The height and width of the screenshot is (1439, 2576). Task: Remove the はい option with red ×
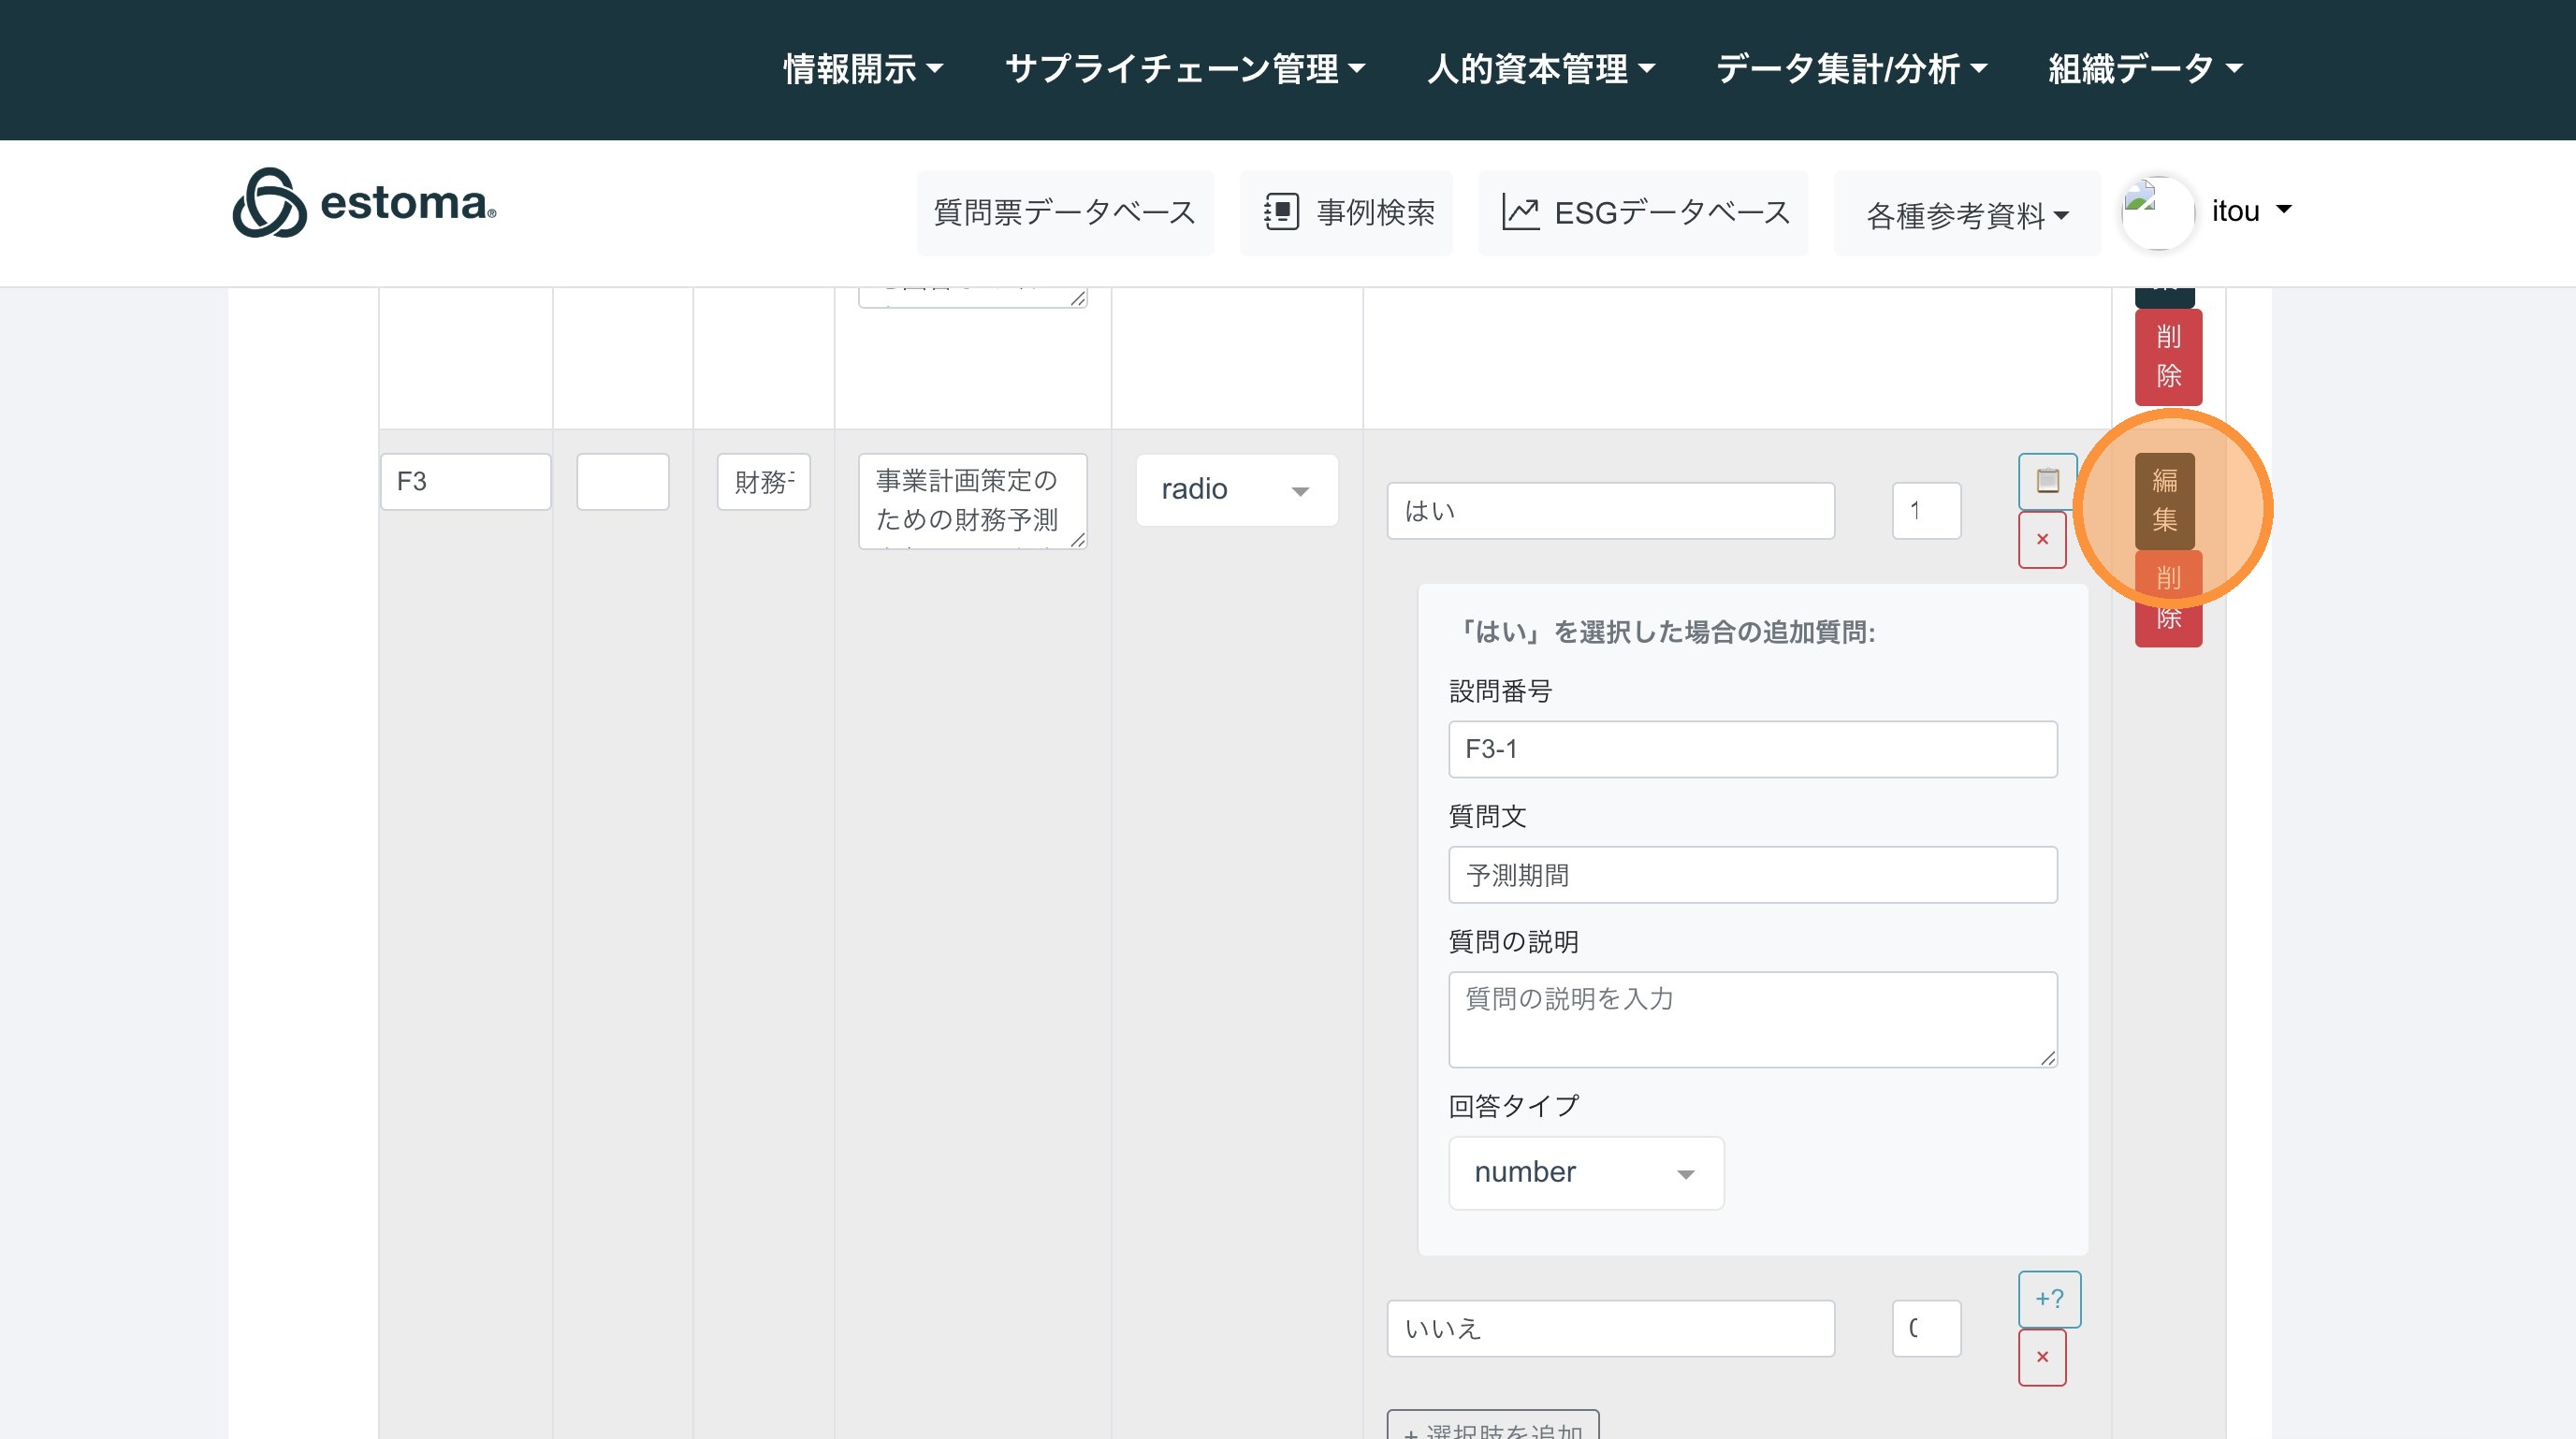click(2042, 540)
